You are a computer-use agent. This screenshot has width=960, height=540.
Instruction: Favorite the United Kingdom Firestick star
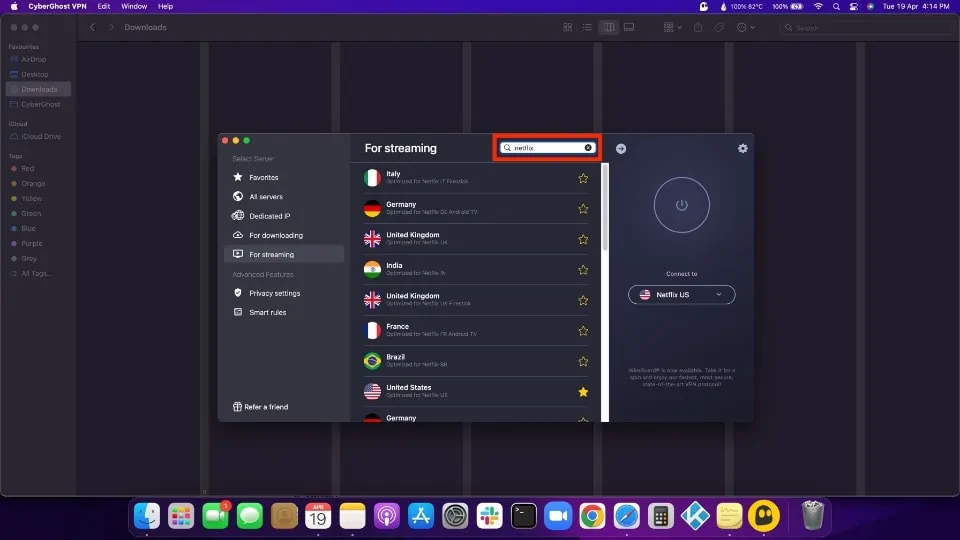click(x=583, y=301)
